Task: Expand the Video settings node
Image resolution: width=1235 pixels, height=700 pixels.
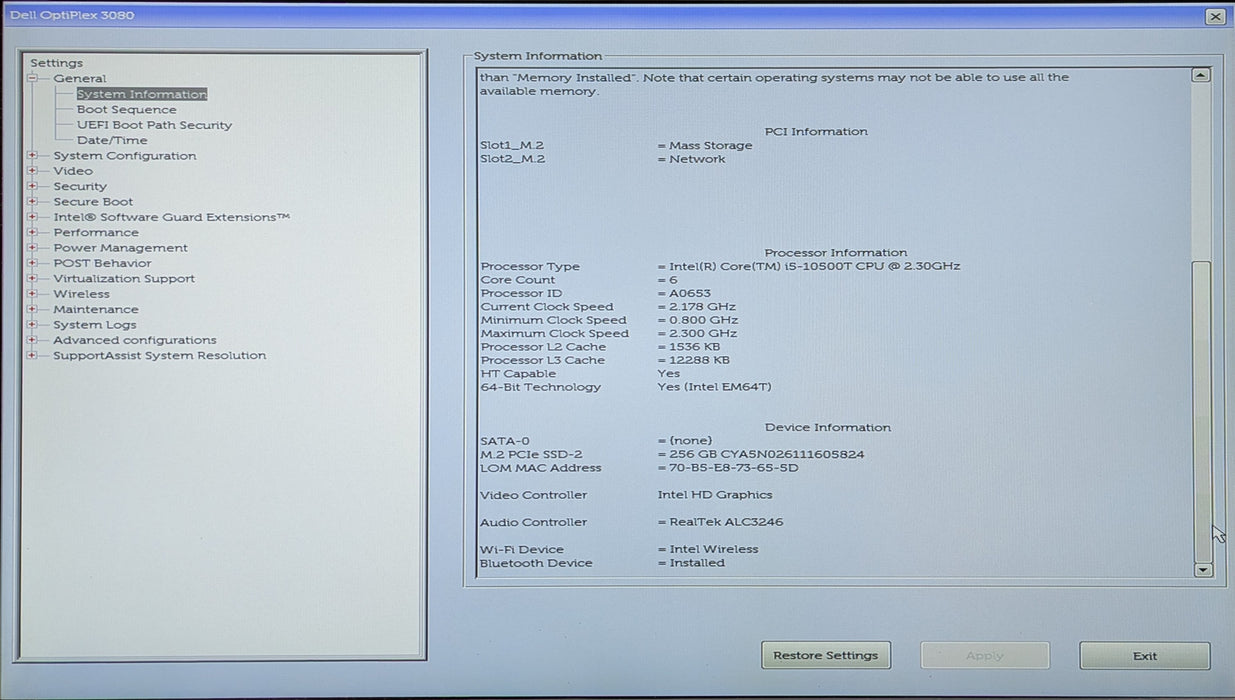Action: coord(33,171)
